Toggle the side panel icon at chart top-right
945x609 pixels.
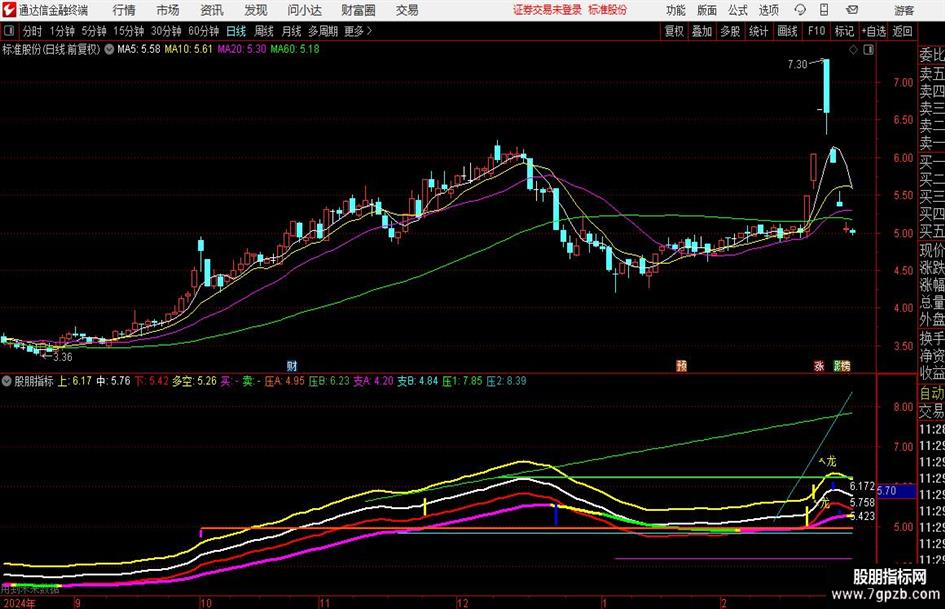[868, 50]
